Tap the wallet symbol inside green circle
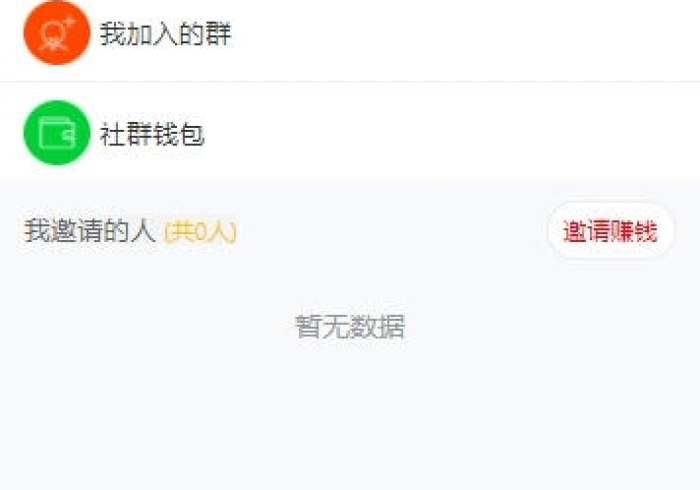The image size is (700, 490). point(56,133)
